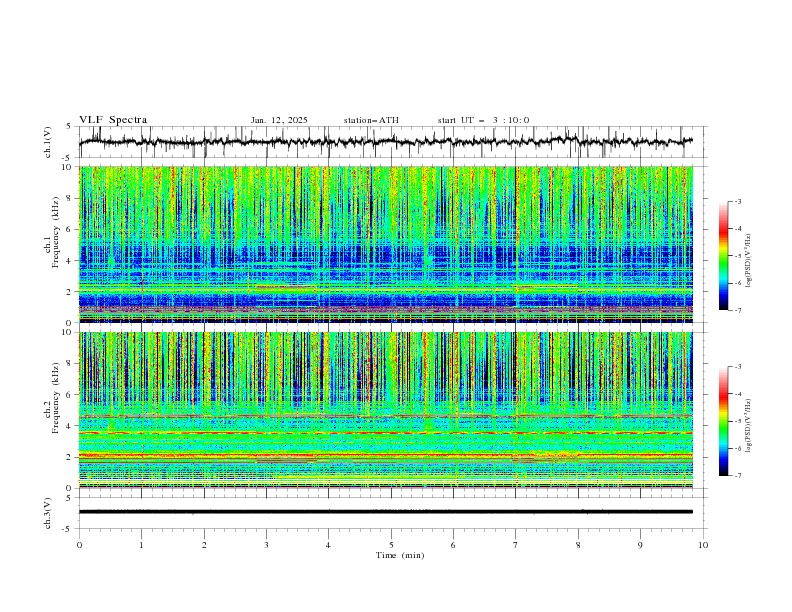Click the "station=ATH" header label
This screenshot has width=792, height=612.
(371, 120)
